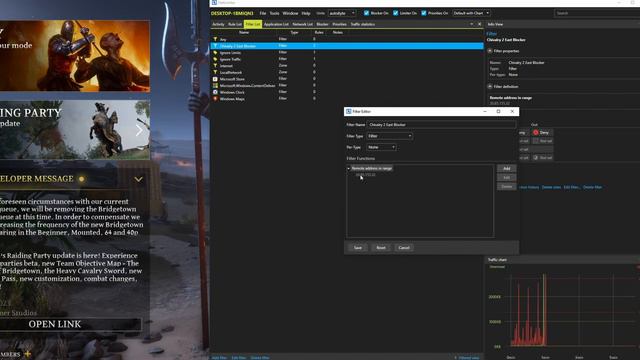Click the tag icon beside Ignore Traffic
640x360 pixels.
pyautogui.click(x=215, y=59)
